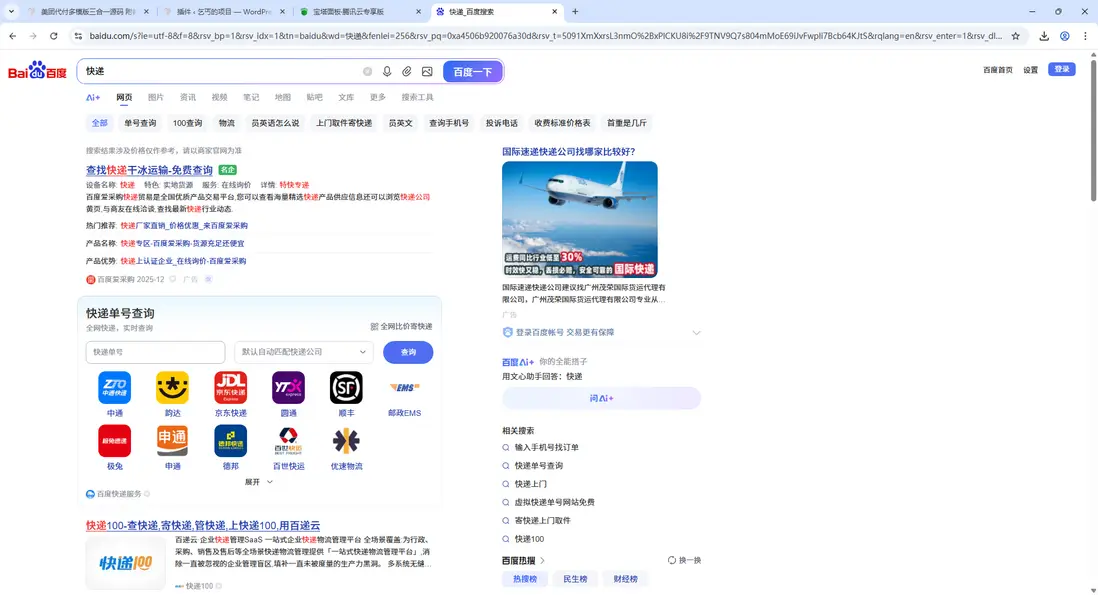Viewport: 1098px width, 595px height.
Task: Select the 全部 filter chip
Action: [x=99, y=123]
